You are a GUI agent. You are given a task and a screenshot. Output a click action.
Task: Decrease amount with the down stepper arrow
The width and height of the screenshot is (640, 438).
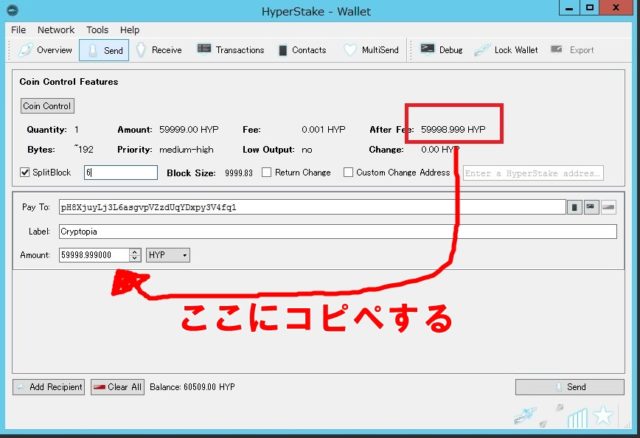[135, 258]
